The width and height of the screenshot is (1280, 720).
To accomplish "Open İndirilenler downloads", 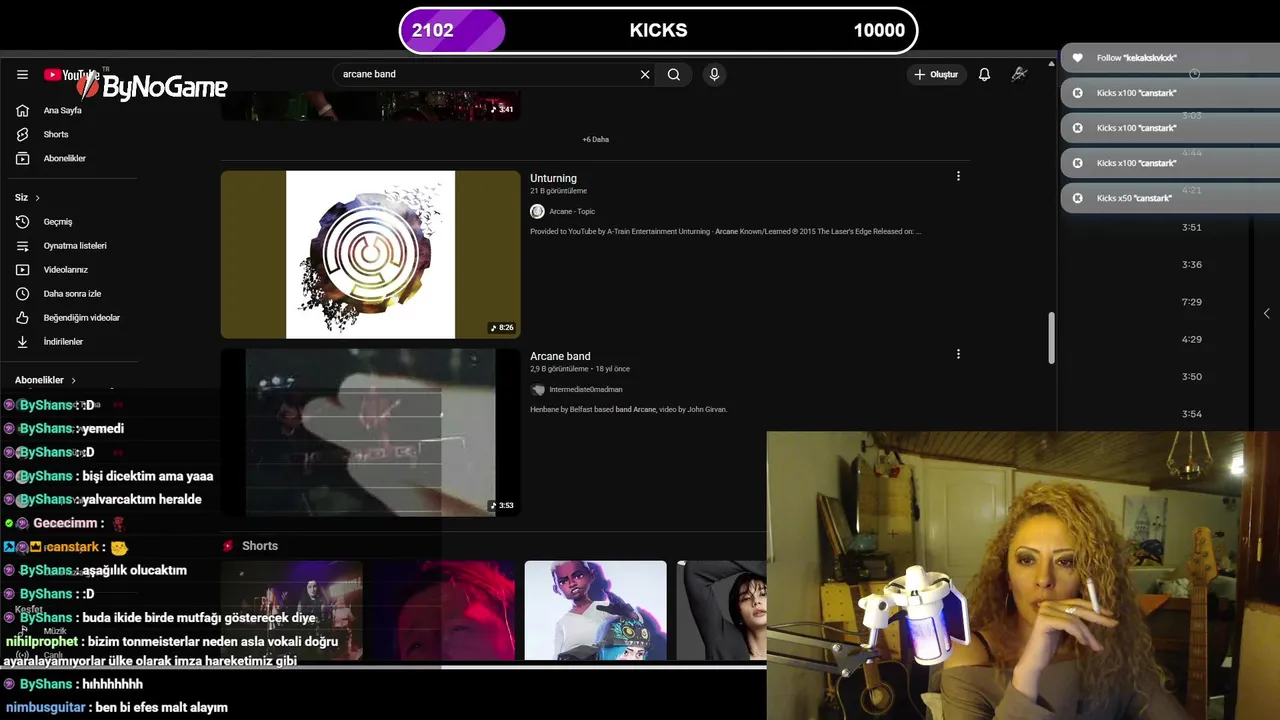I will coord(63,342).
